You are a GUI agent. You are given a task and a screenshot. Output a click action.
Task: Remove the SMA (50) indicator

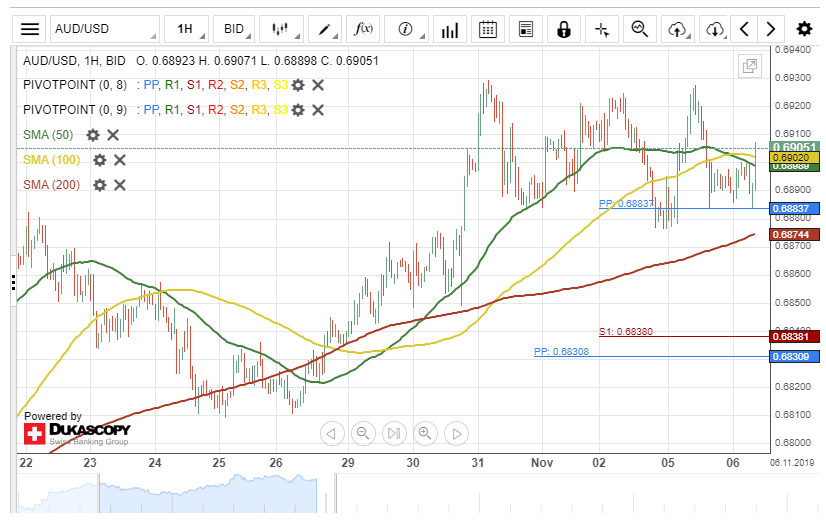coord(113,135)
